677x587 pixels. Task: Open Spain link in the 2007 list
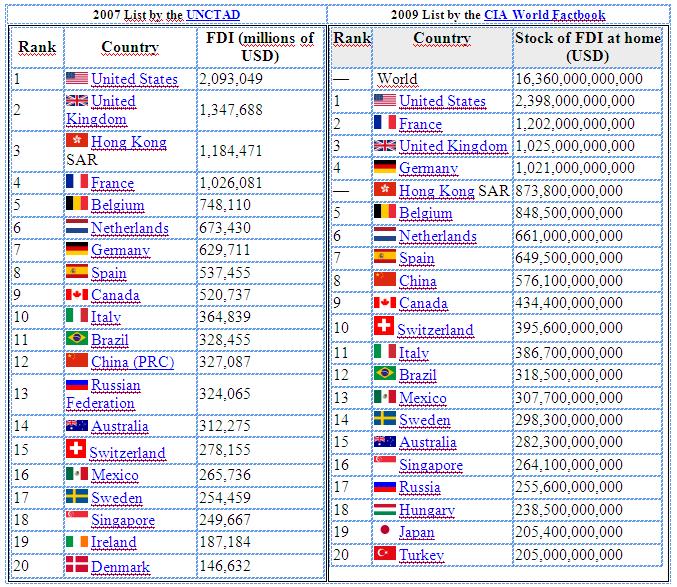click(109, 273)
